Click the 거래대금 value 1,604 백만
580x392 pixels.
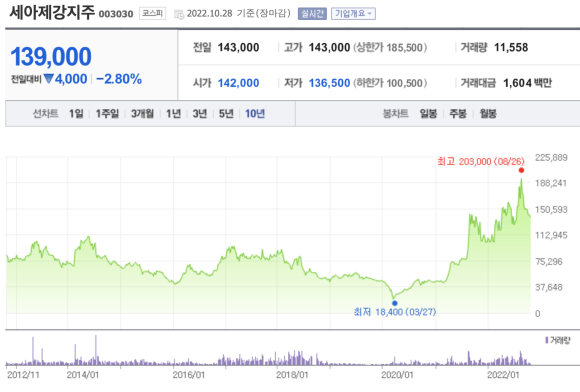coord(527,83)
